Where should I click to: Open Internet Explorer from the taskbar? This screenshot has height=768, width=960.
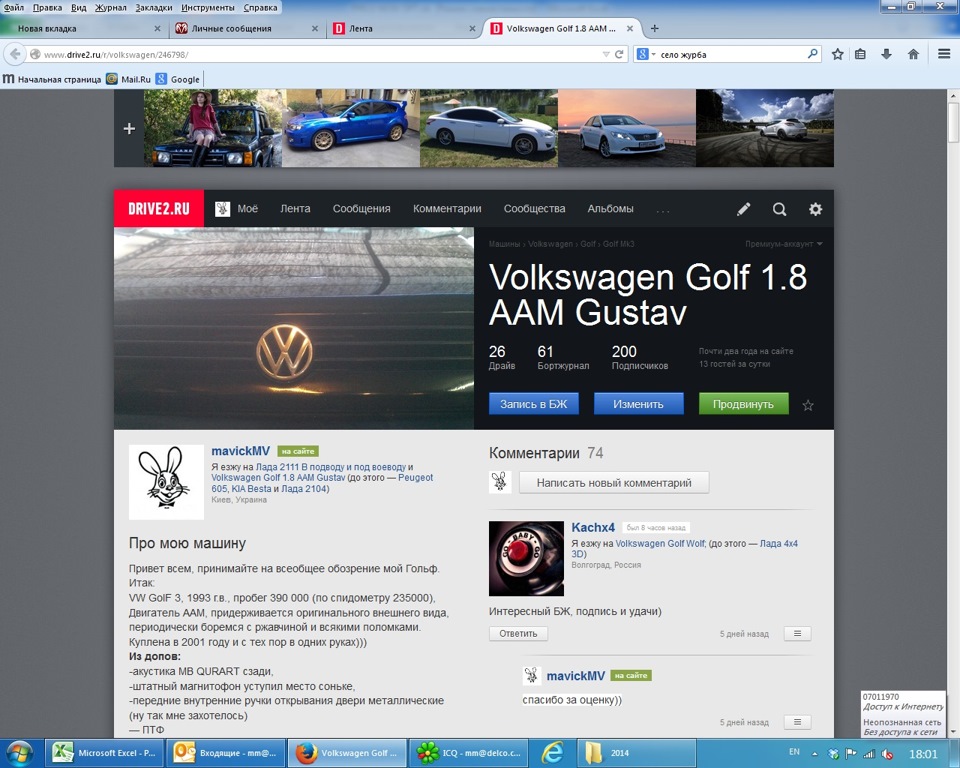click(x=552, y=753)
